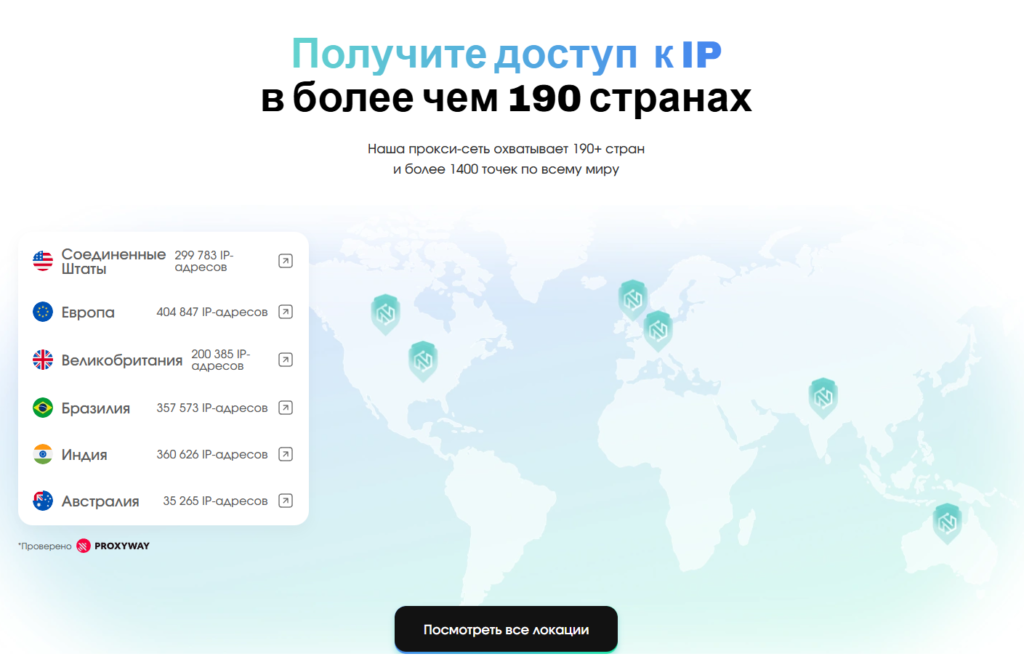Open the arrow icon for Соединенные Штаты

[x=285, y=261]
